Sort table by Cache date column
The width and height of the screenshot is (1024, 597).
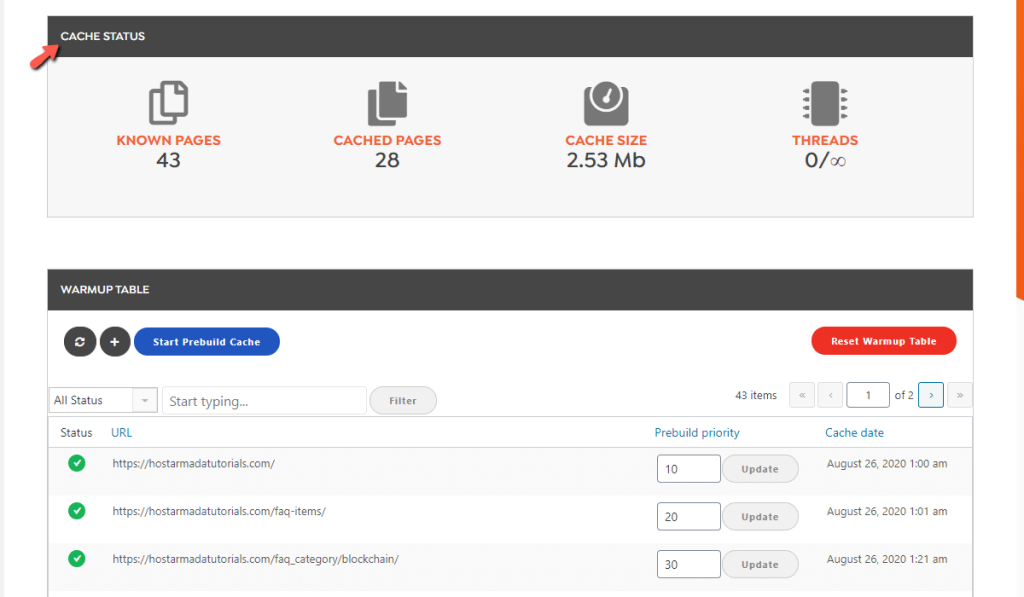coord(854,432)
